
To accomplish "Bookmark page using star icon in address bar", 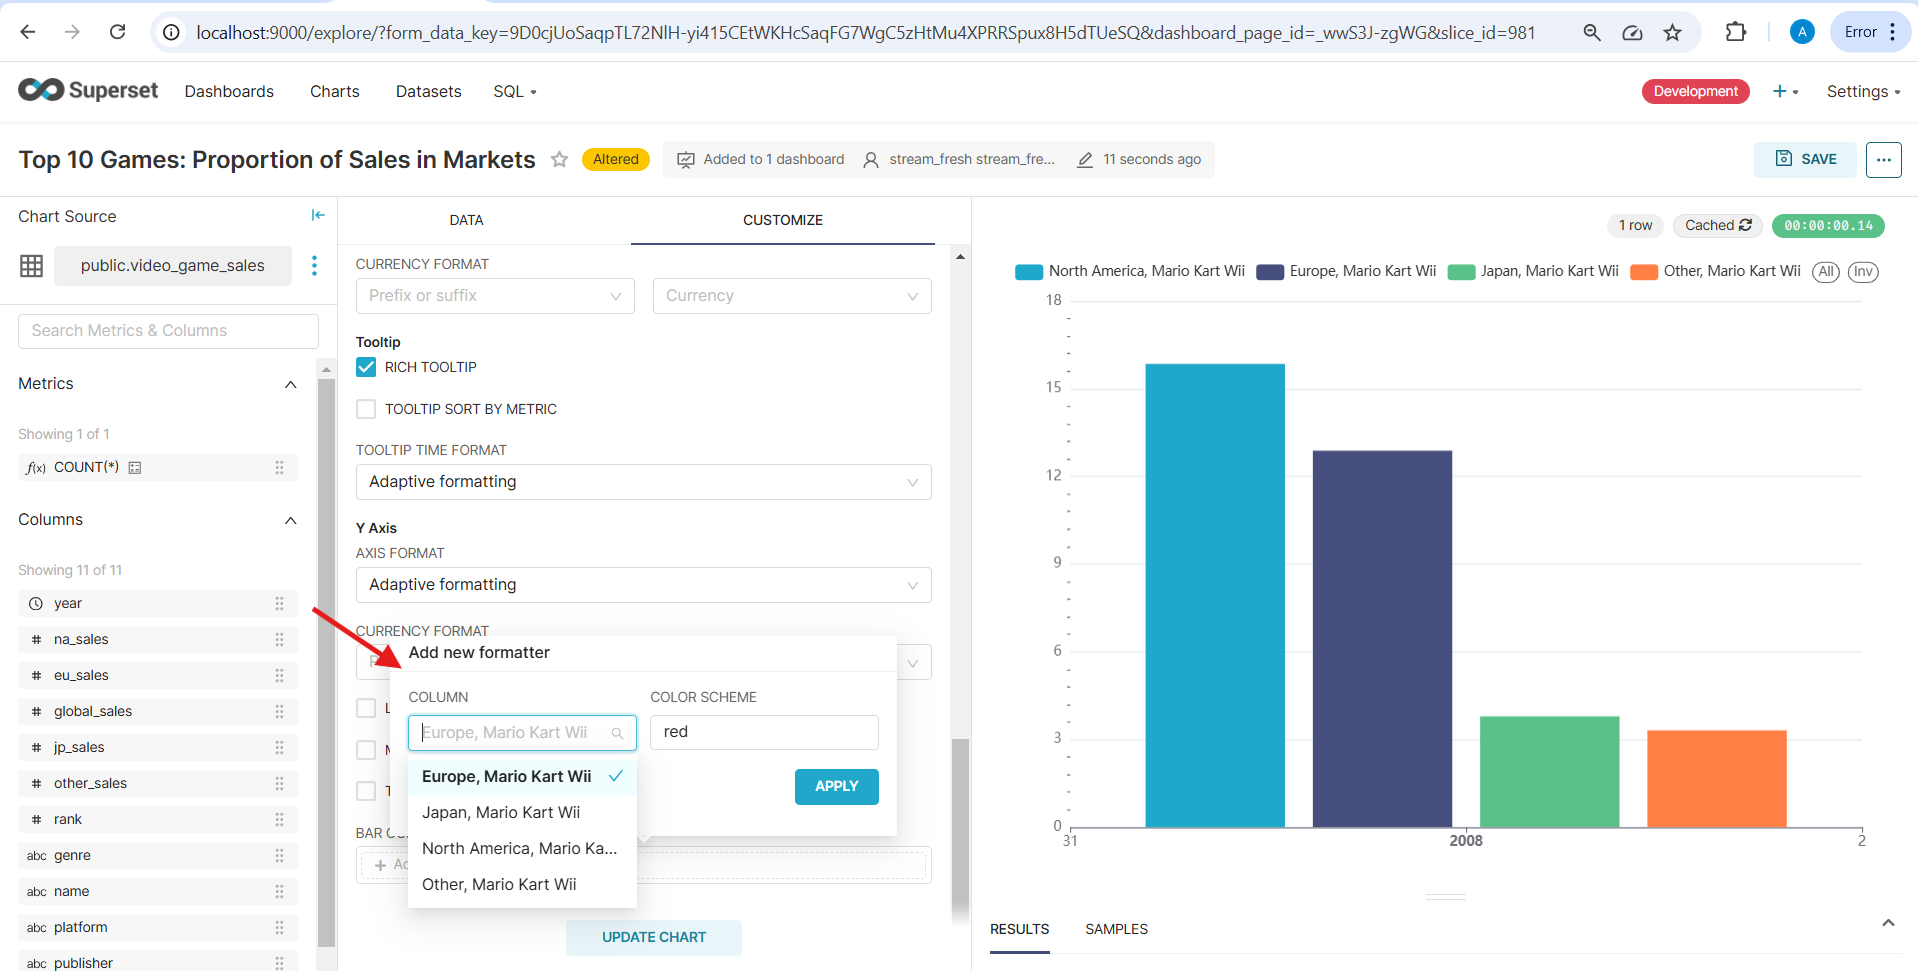I will (x=1672, y=33).
